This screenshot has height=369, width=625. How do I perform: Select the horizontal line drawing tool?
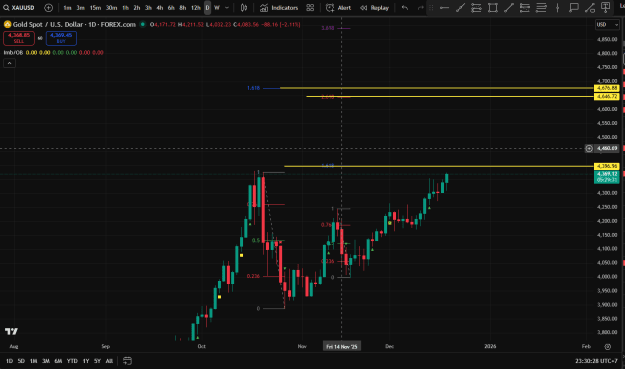point(444,8)
